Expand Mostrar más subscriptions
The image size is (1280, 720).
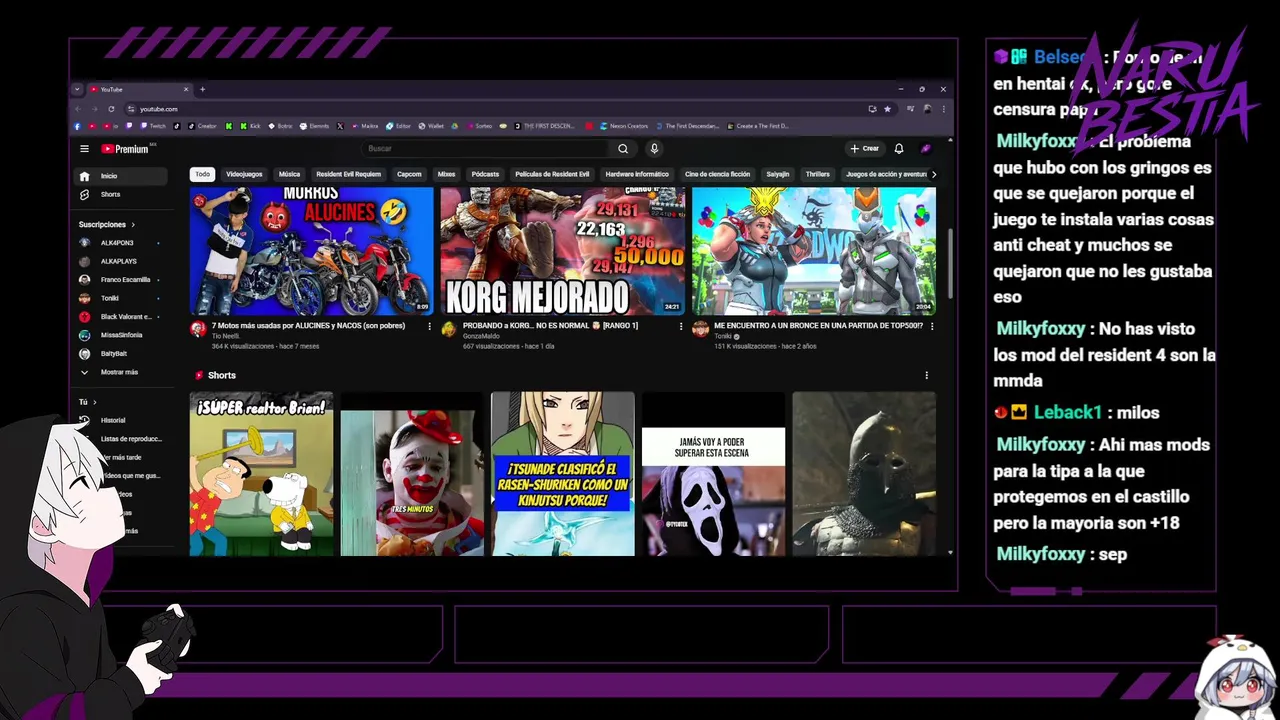[122, 372]
